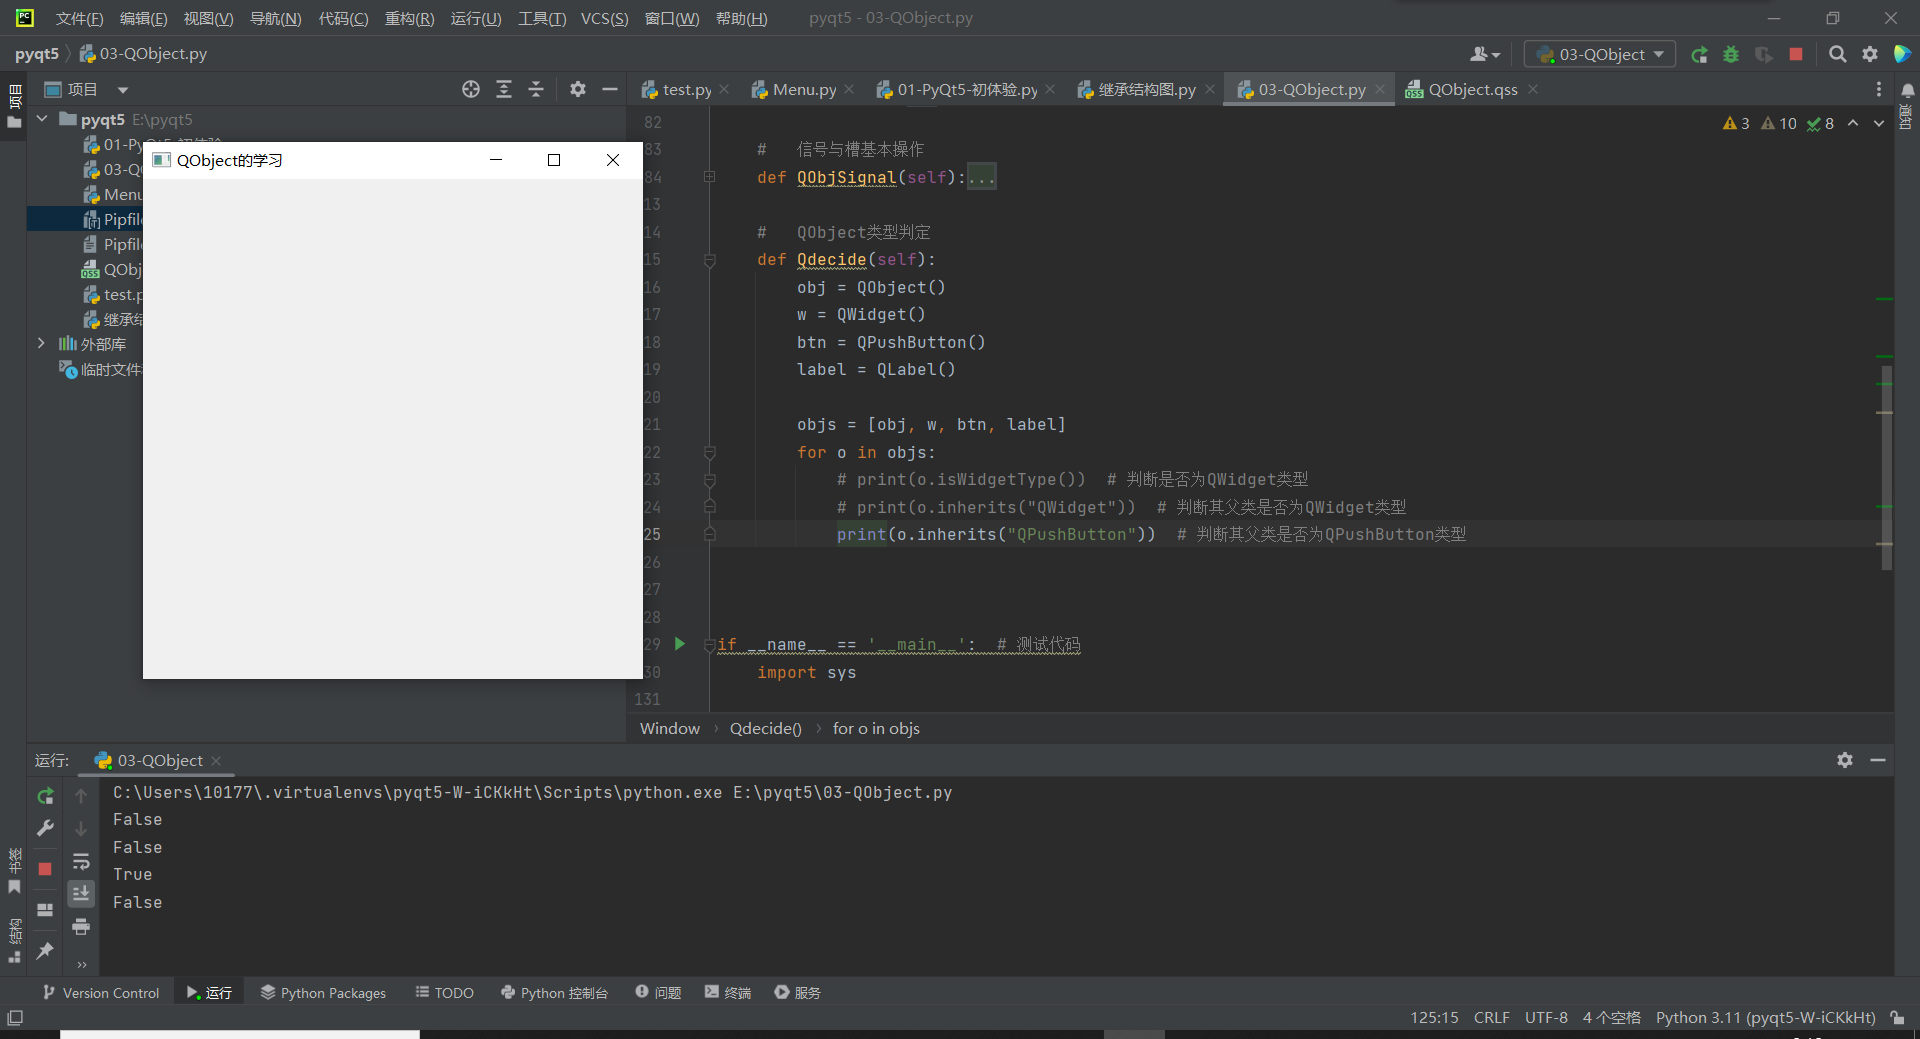Click Qdecide() breadcrumb
Image resolution: width=1920 pixels, height=1039 pixels.
coord(765,728)
